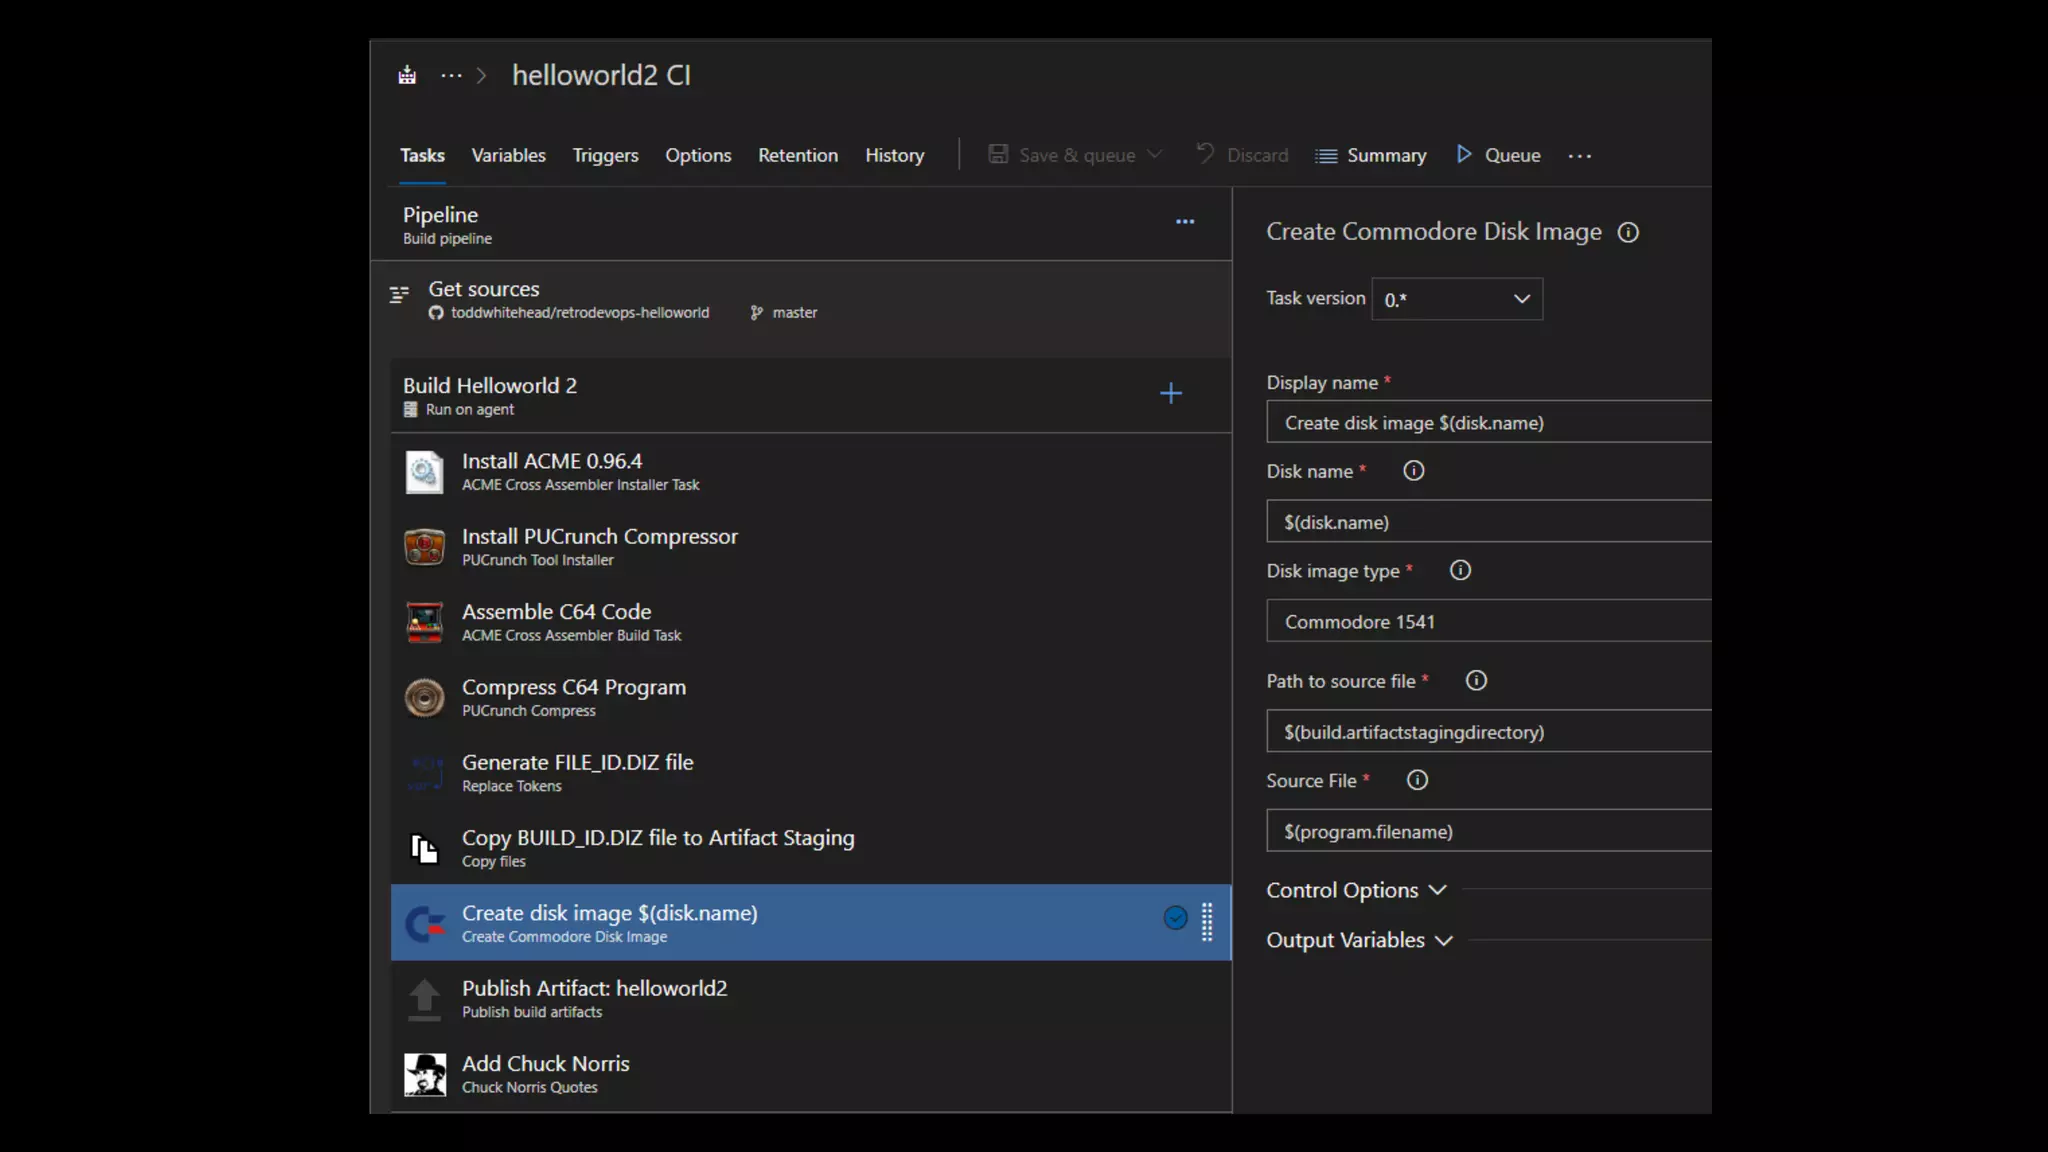This screenshot has height=1152, width=2048.
Task: Click the info icon beside Disk name
Action: pyautogui.click(x=1413, y=471)
